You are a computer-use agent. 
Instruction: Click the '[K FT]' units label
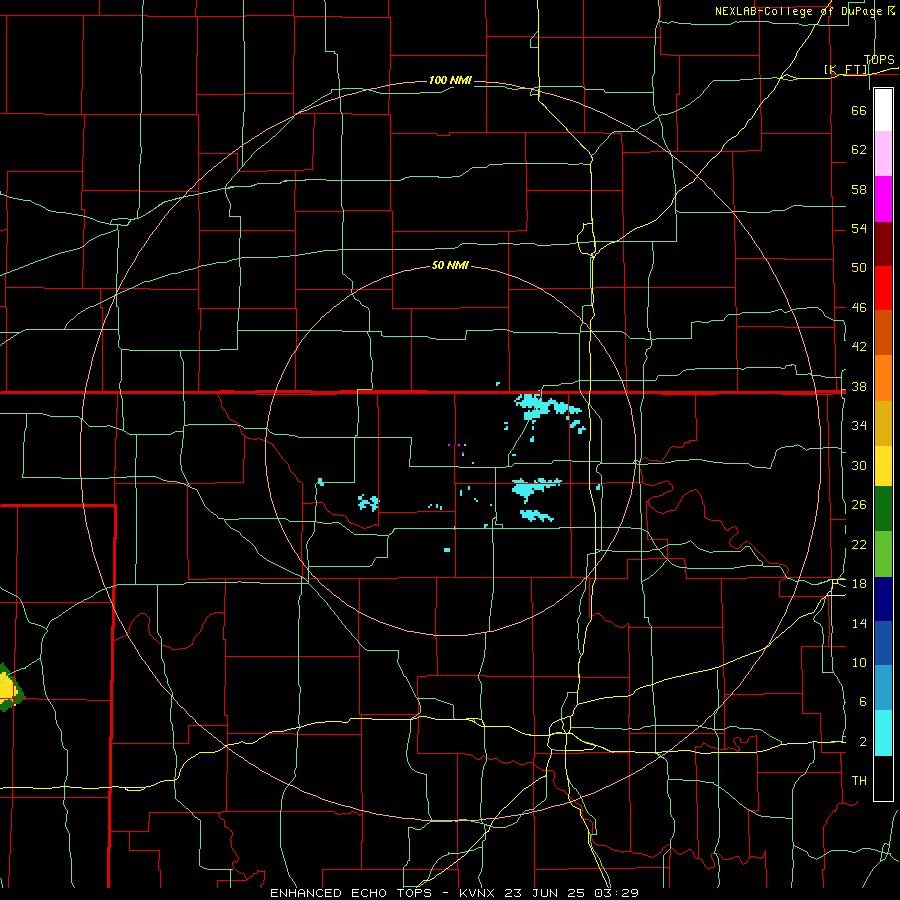click(846, 69)
